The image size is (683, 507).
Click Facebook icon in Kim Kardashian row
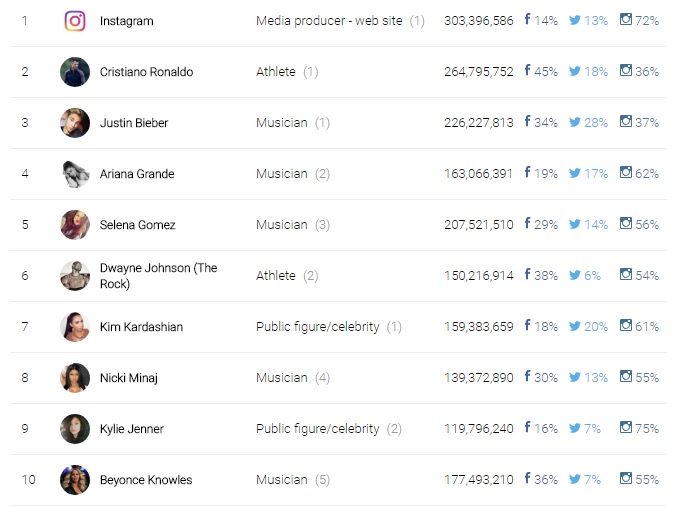click(527, 325)
